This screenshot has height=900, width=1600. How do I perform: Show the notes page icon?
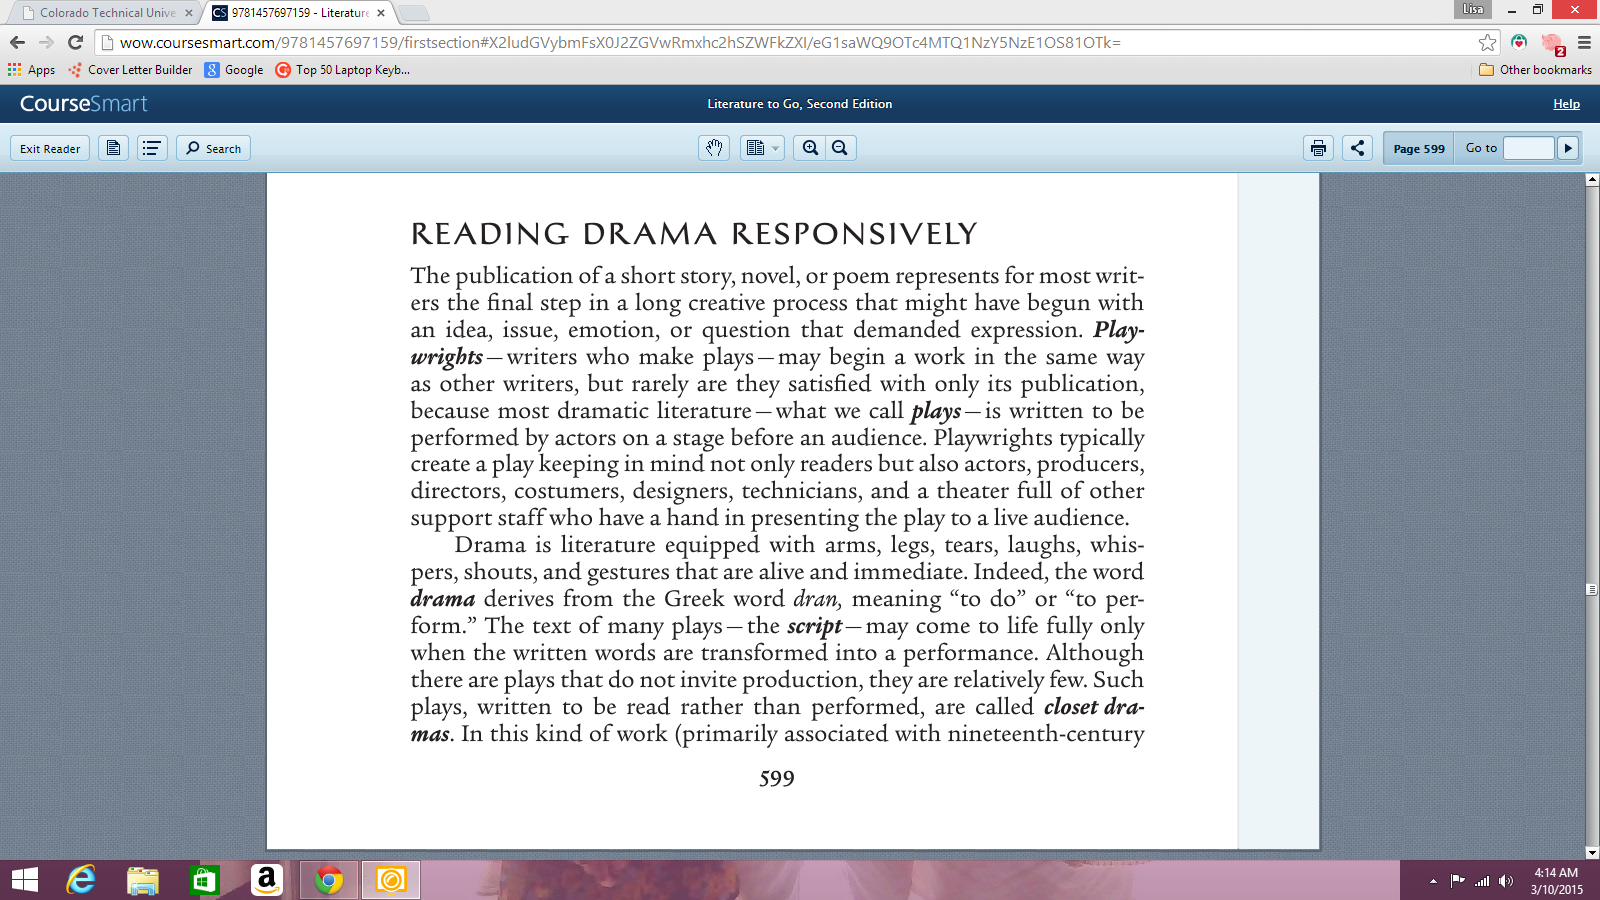click(x=114, y=148)
